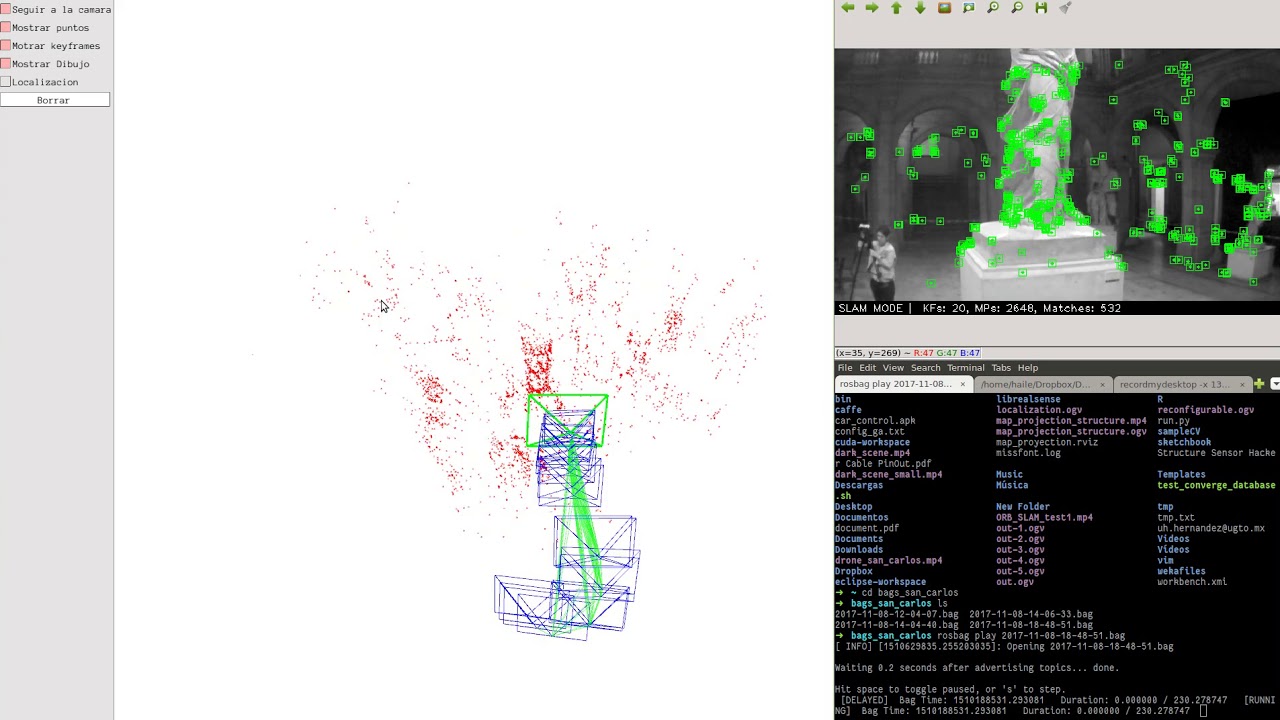
Task: Click 'SLAM MODE' status text in image viewer
Action: (870, 308)
